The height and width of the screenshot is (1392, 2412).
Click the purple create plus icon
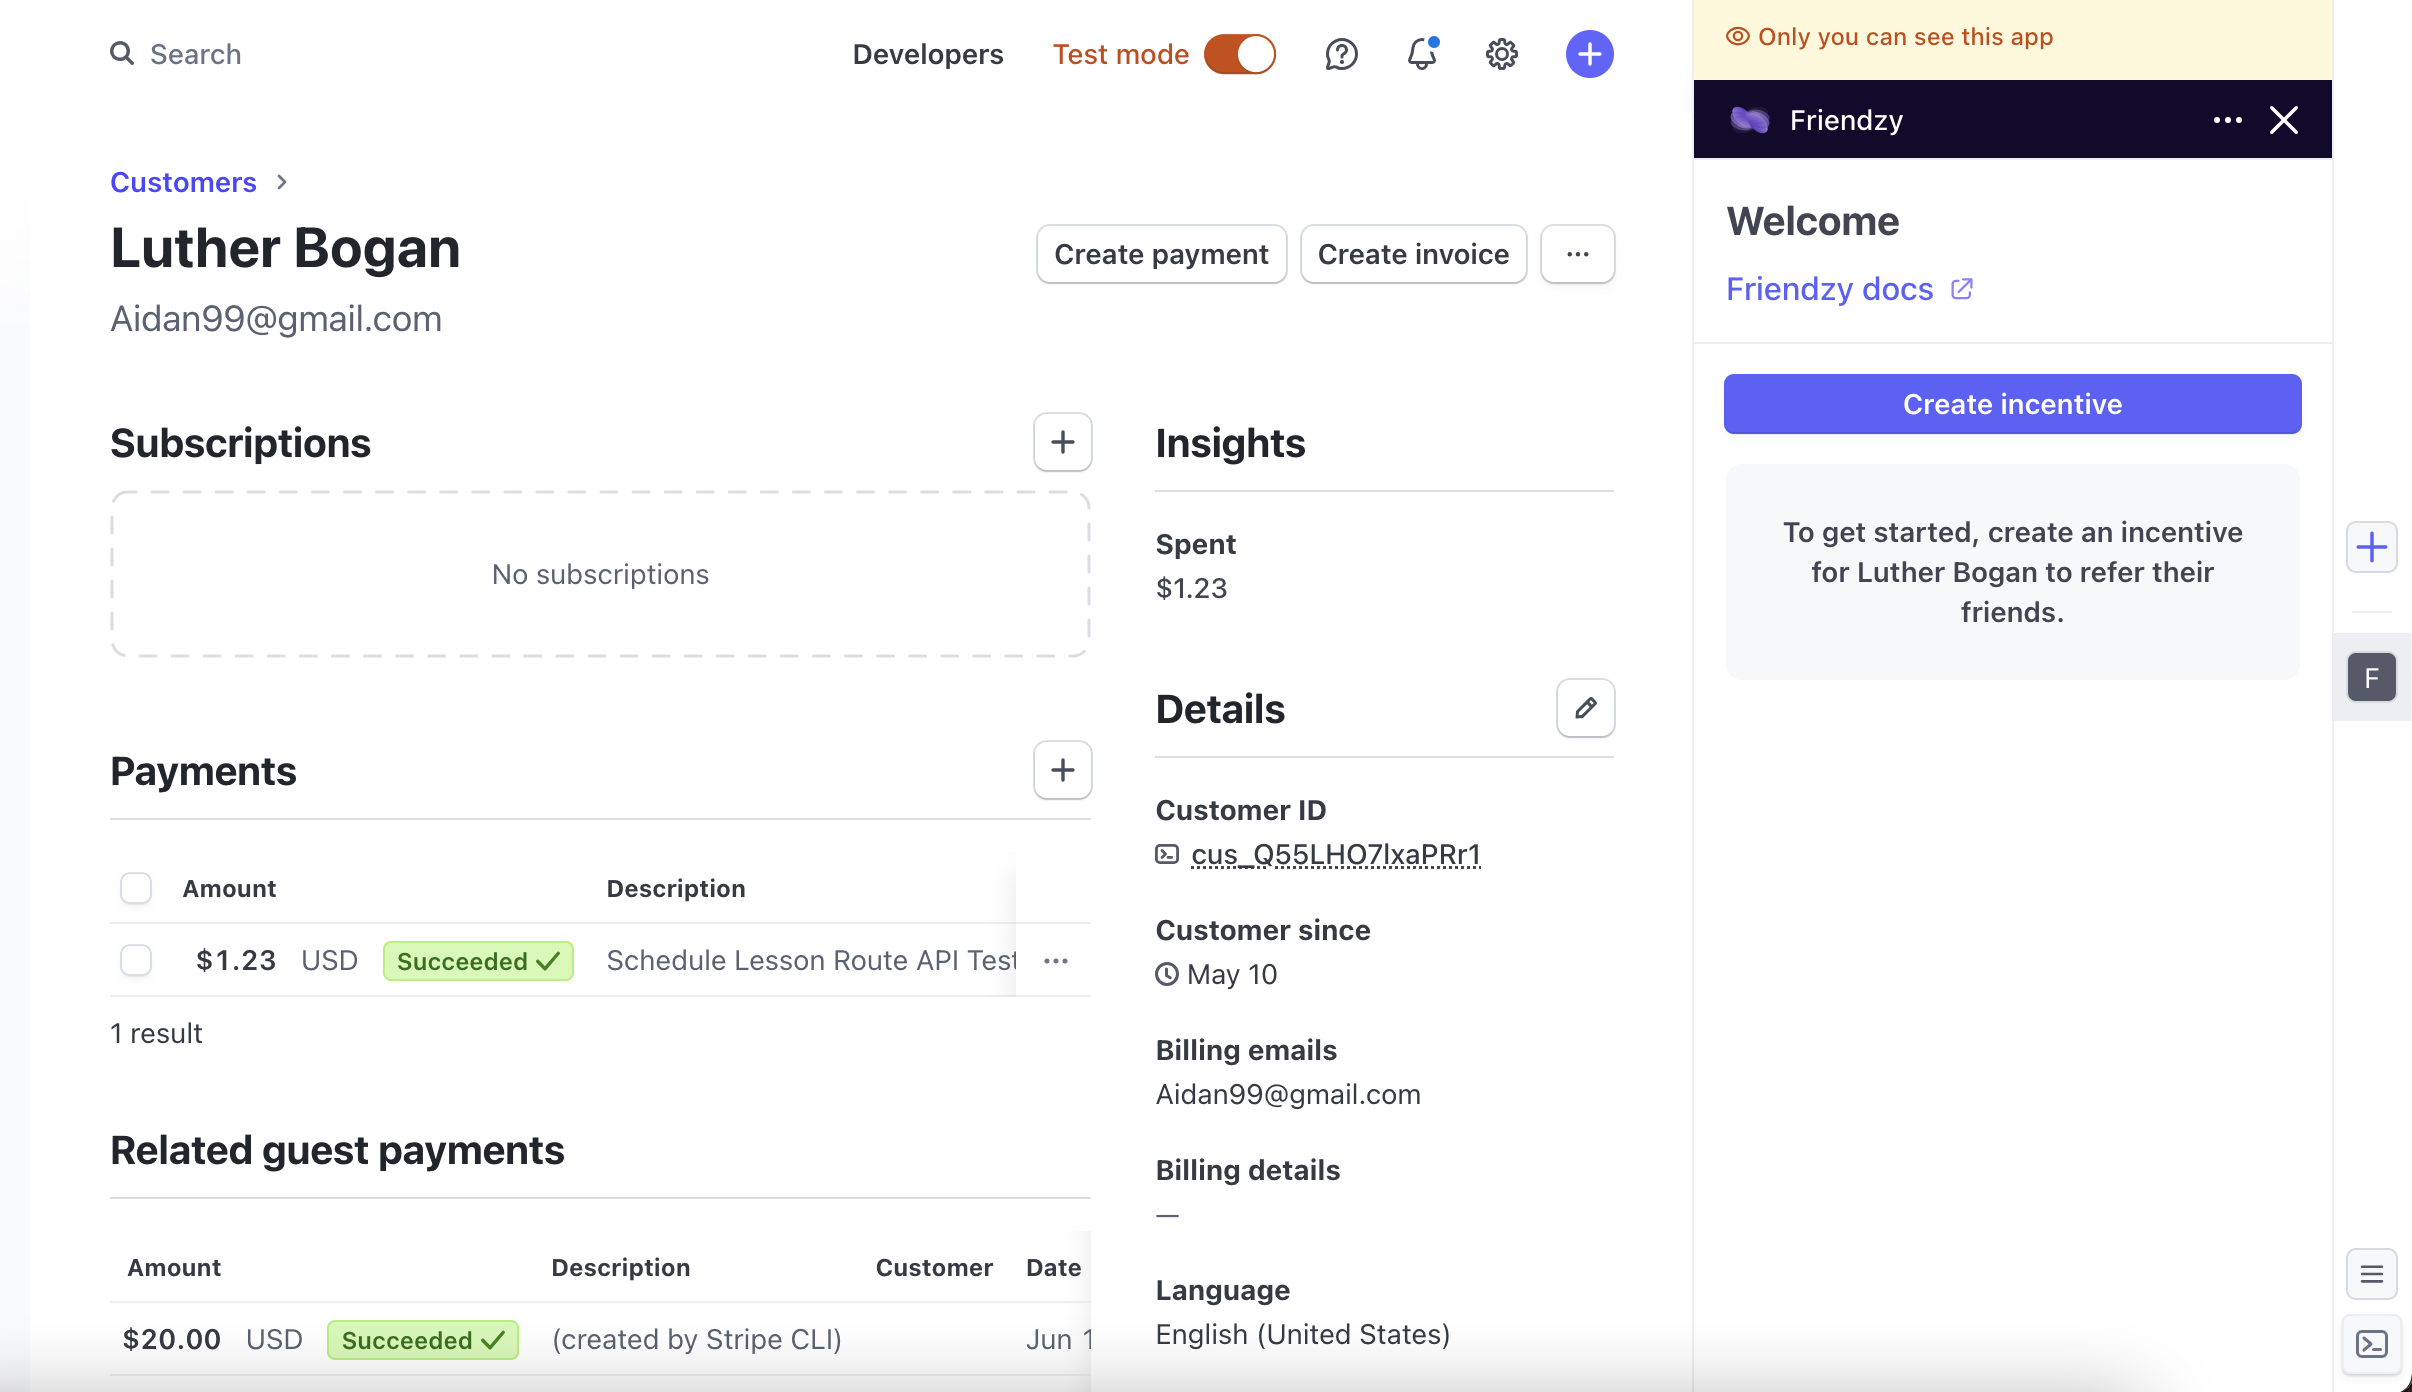[x=1589, y=54]
